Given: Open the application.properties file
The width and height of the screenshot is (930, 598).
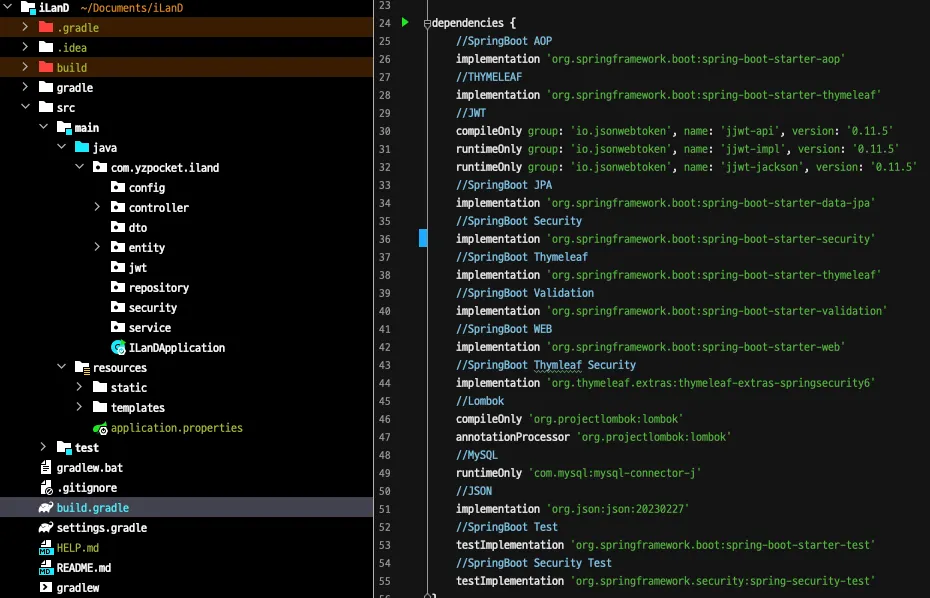Looking at the screenshot, I should (176, 428).
